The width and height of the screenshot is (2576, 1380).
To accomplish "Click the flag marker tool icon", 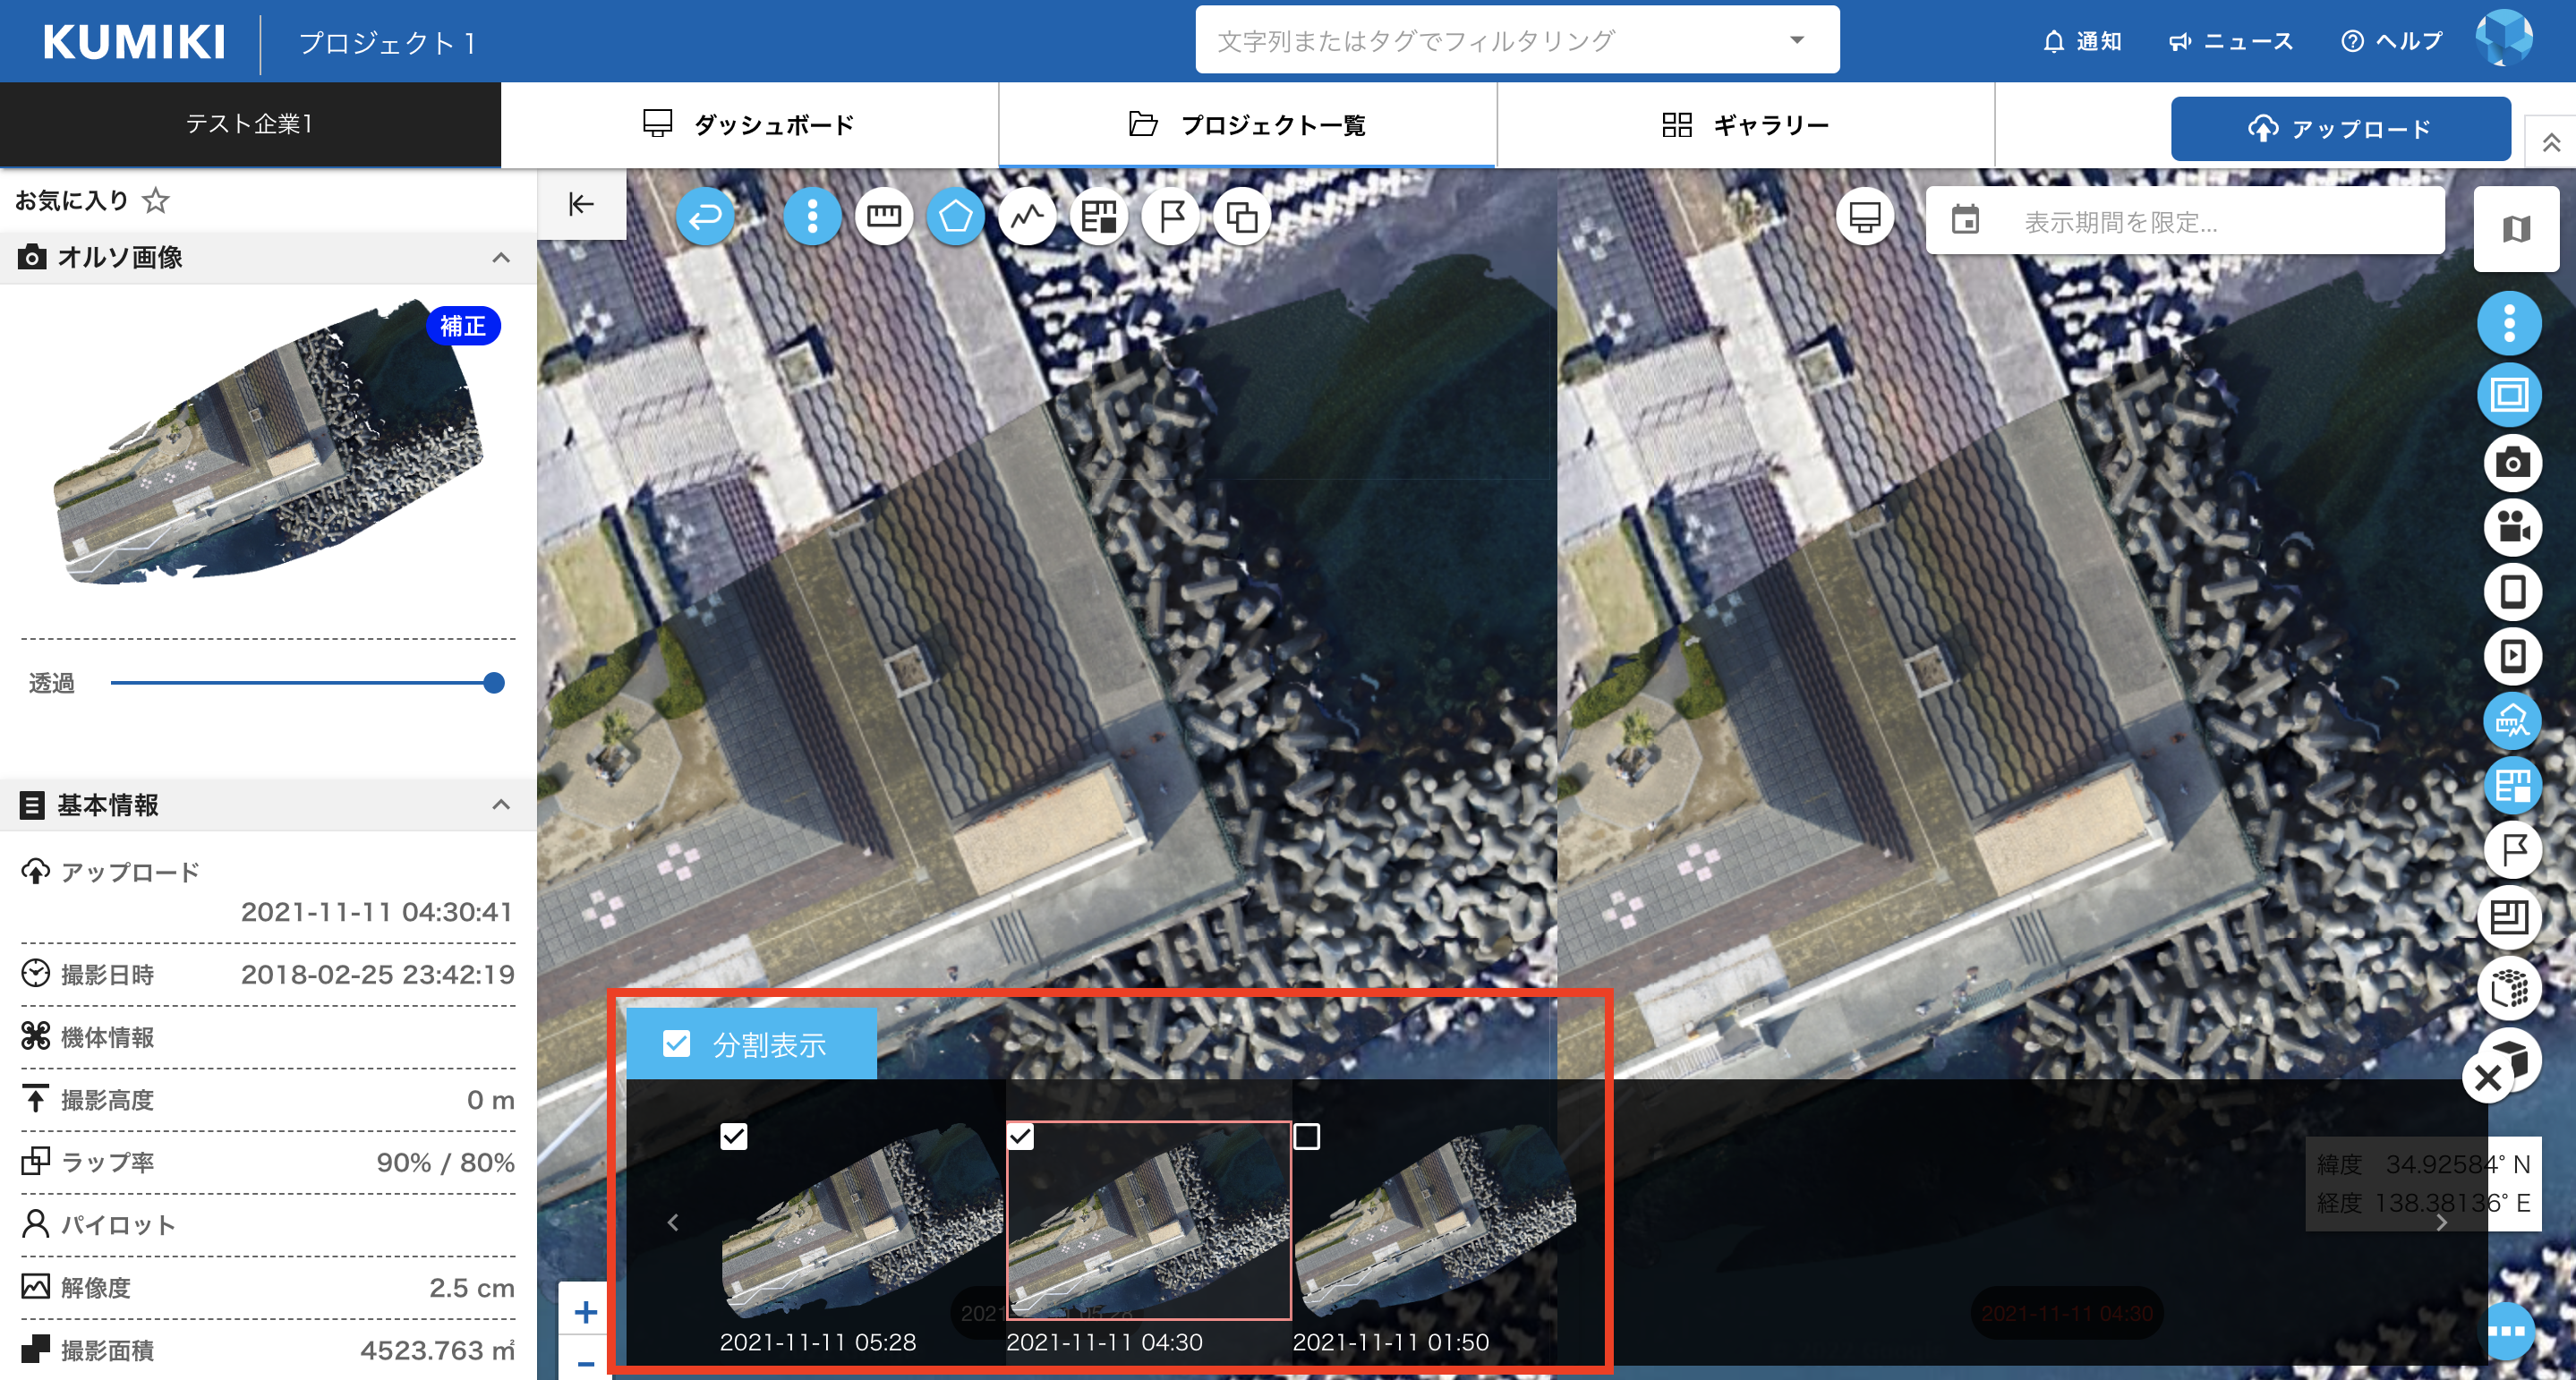I will 1170,216.
